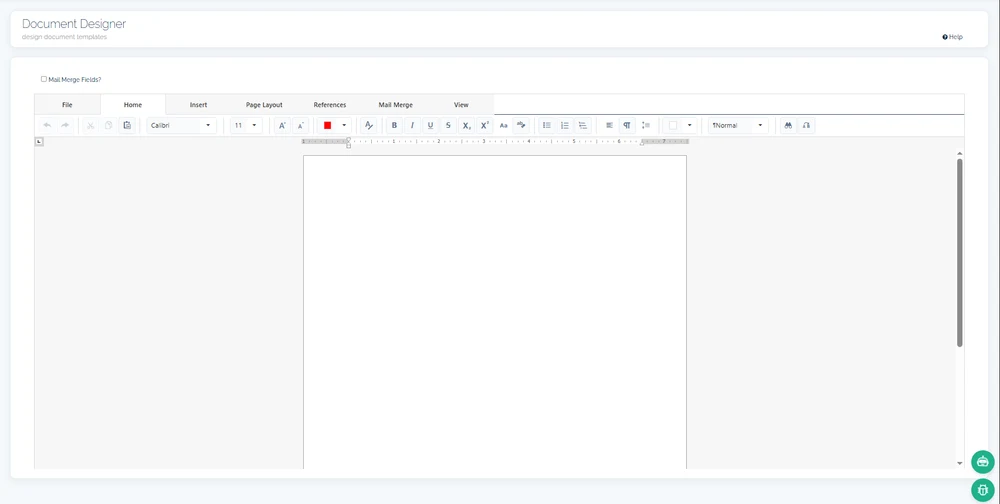The height and width of the screenshot is (504, 1000).
Task: Click the Redo arrow icon
Action: (65, 126)
